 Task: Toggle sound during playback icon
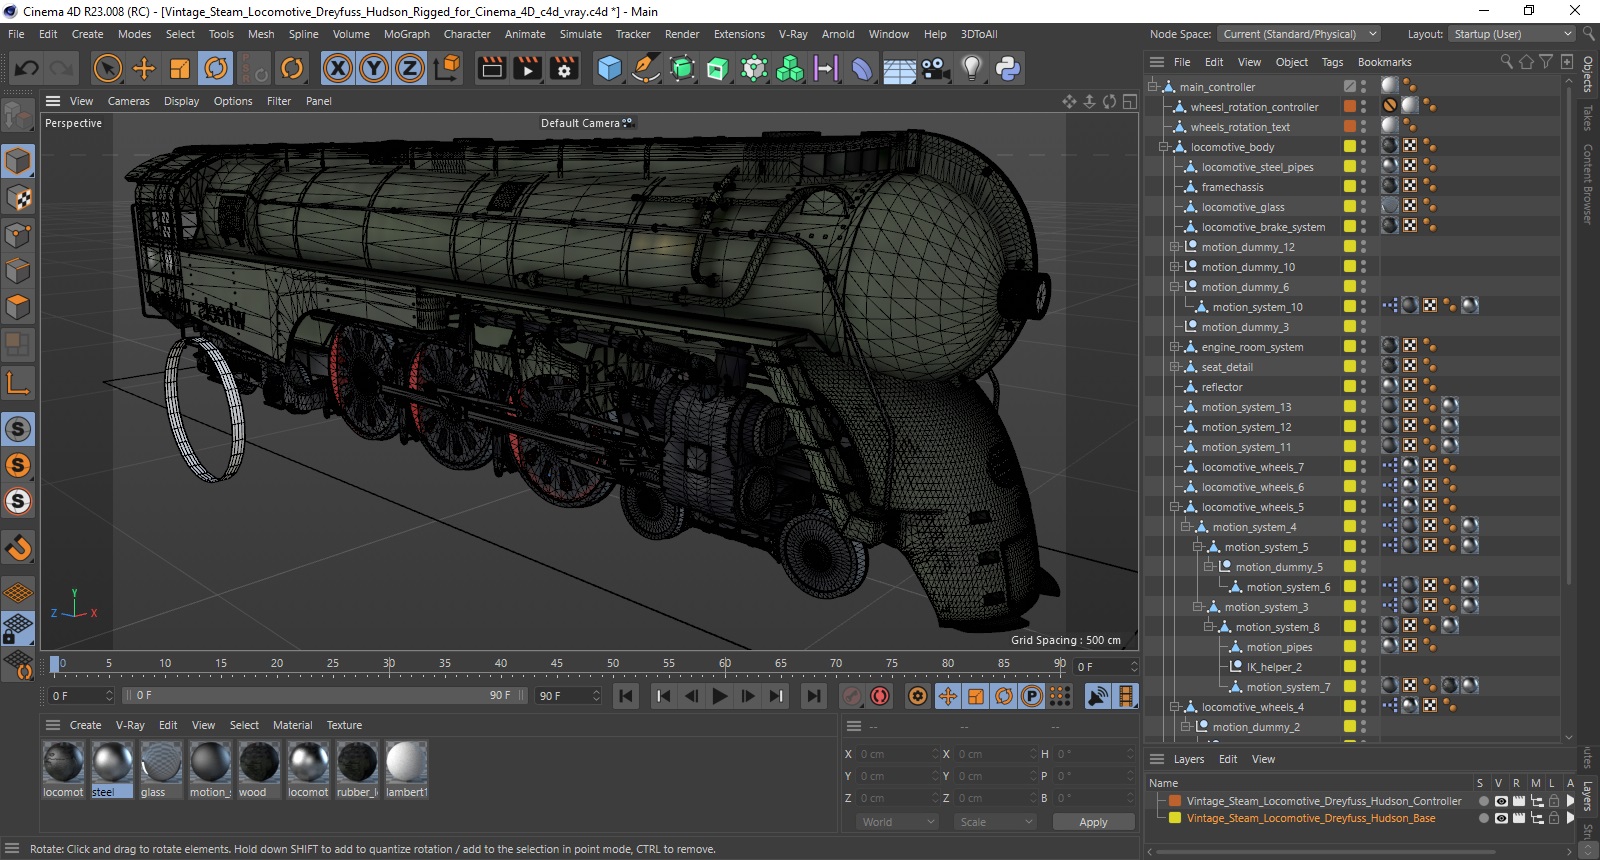click(x=1098, y=696)
